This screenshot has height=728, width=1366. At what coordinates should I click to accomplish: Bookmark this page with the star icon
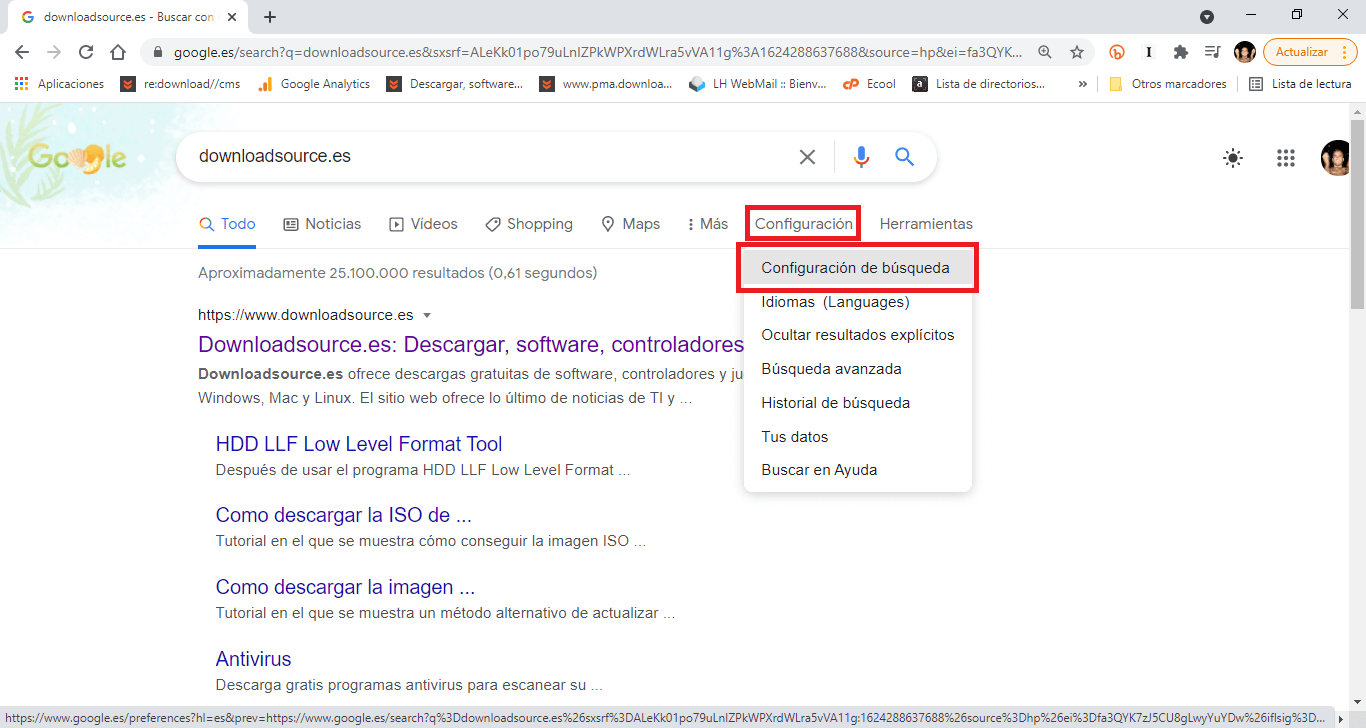click(x=1077, y=52)
